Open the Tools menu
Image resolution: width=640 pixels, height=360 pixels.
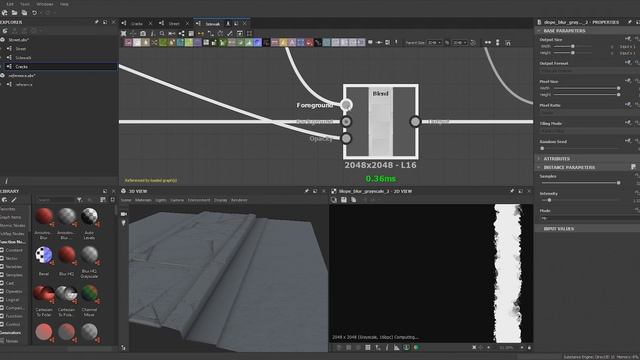point(25,4)
